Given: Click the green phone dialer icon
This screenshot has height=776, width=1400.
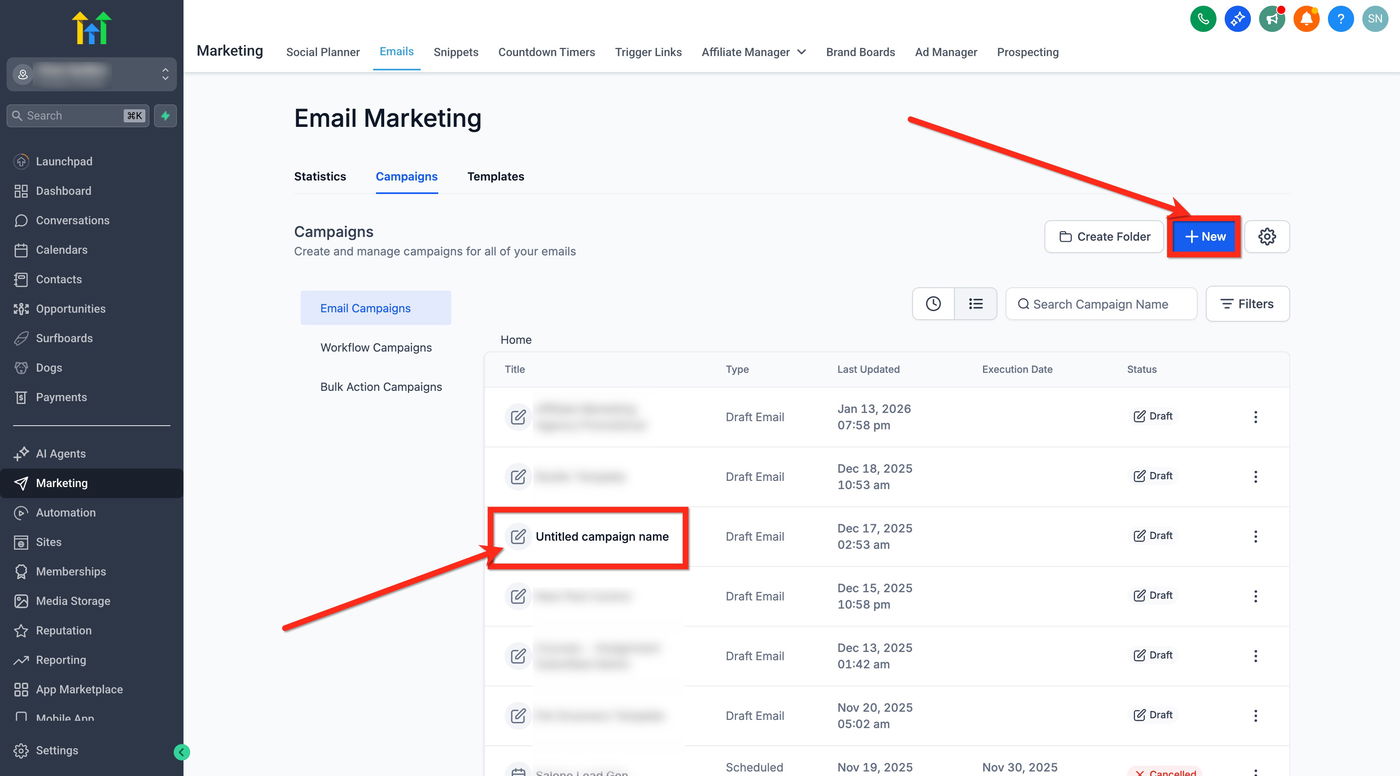Looking at the screenshot, I should point(1203,18).
